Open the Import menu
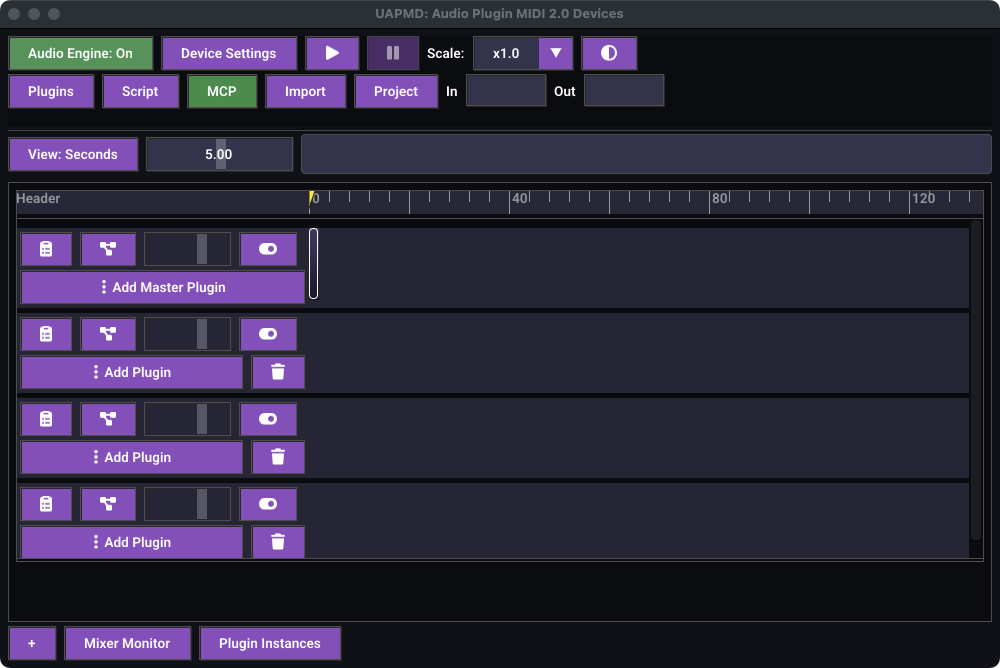Viewport: 1000px width, 668px height. point(305,91)
